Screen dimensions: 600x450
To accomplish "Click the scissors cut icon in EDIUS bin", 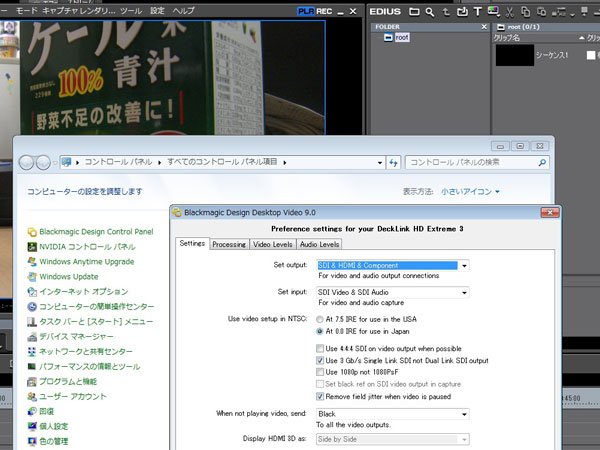I will (x=509, y=12).
